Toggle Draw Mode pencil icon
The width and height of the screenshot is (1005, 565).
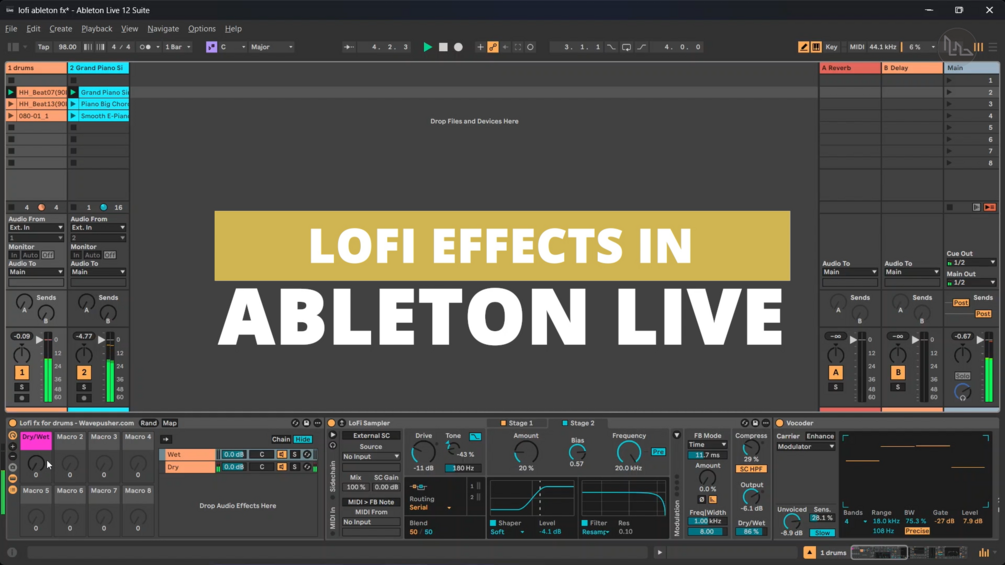click(803, 47)
